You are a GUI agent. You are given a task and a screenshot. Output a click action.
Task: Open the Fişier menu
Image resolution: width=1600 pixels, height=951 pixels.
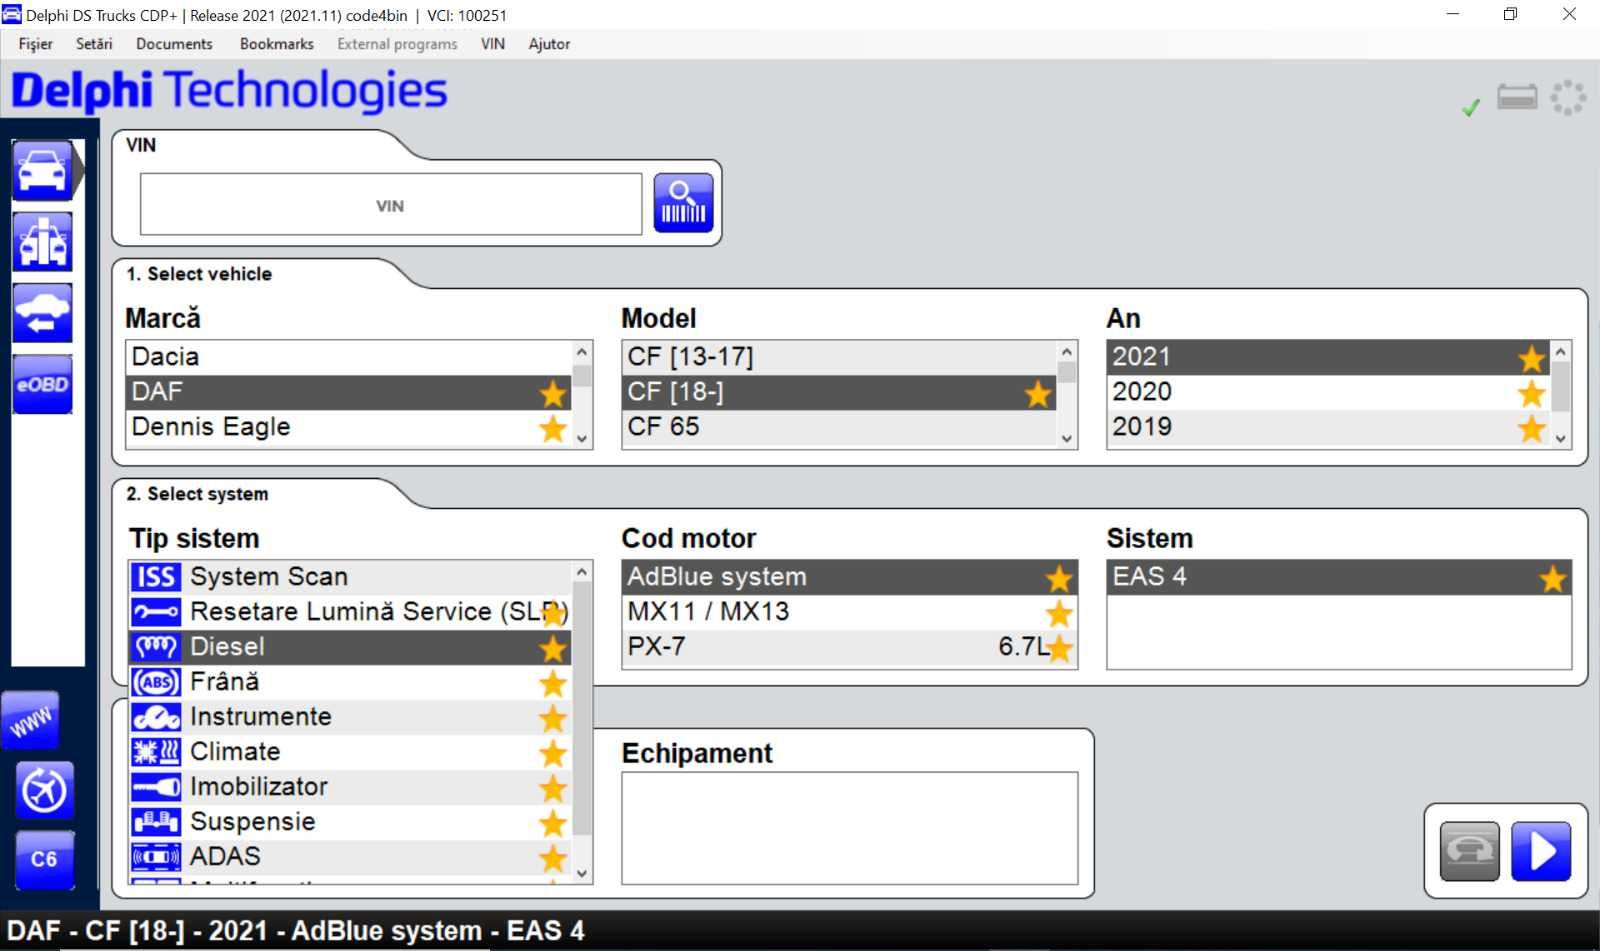tap(35, 44)
